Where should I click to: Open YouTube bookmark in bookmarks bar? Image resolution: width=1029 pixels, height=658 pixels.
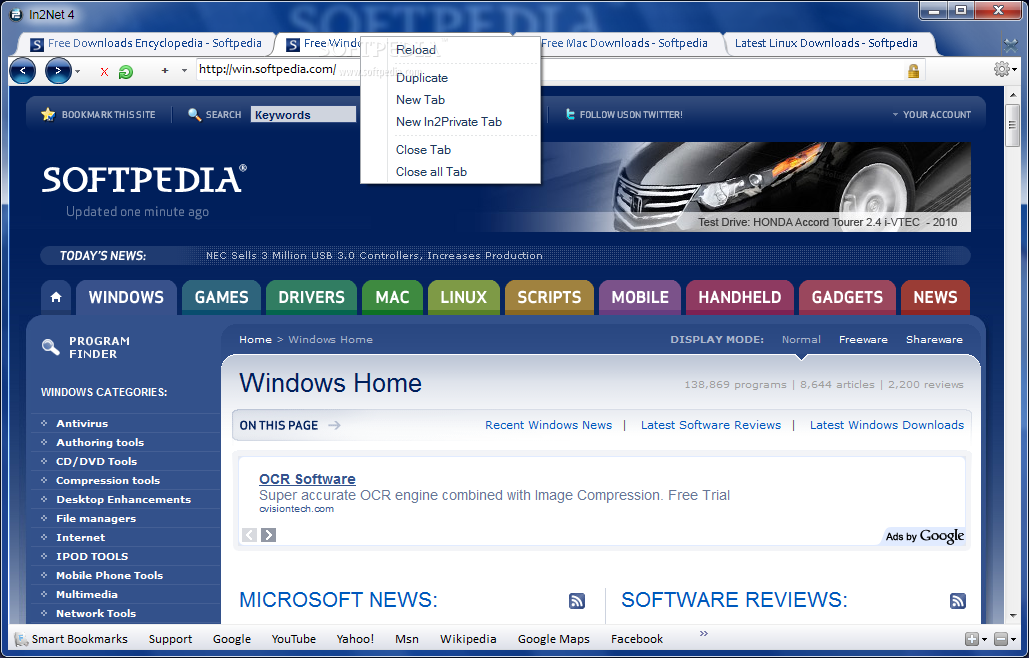click(x=293, y=639)
